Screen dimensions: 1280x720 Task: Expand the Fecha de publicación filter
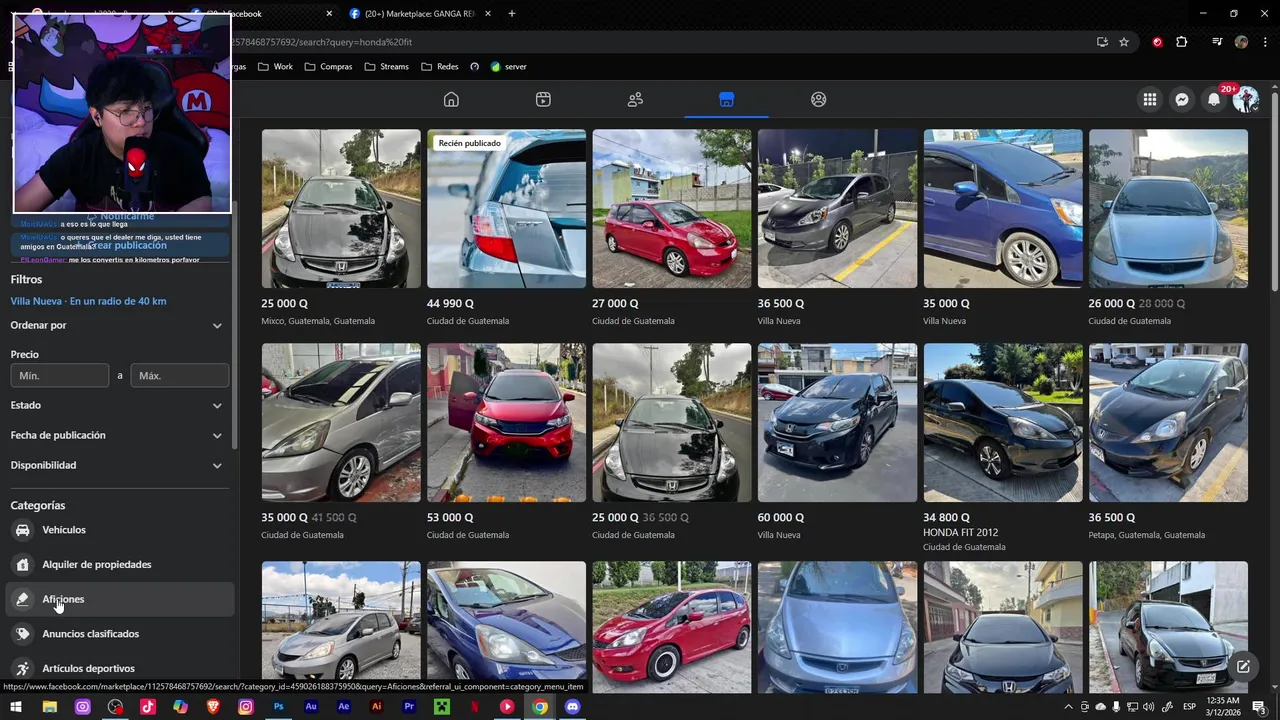click(118, 435)
